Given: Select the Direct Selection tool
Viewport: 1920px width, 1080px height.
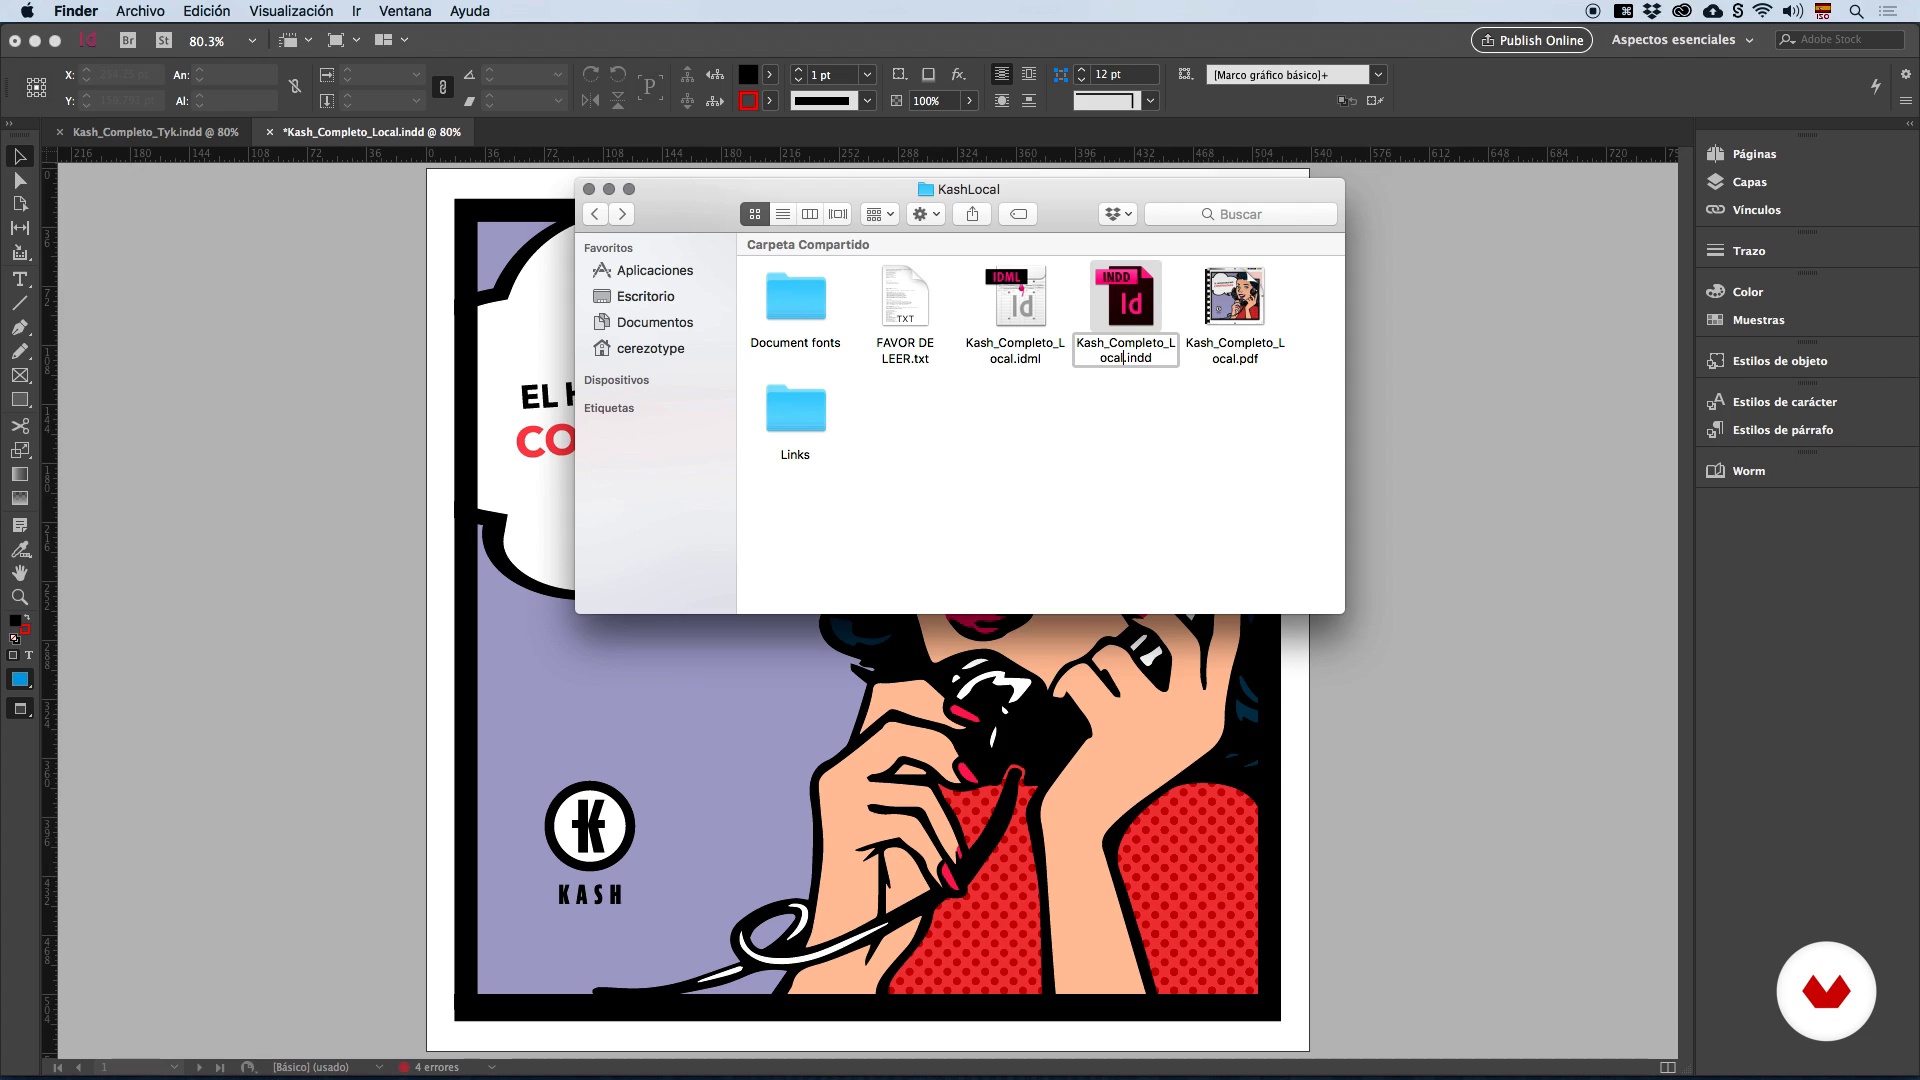Looking at the screenshot, I should (19, 180).
